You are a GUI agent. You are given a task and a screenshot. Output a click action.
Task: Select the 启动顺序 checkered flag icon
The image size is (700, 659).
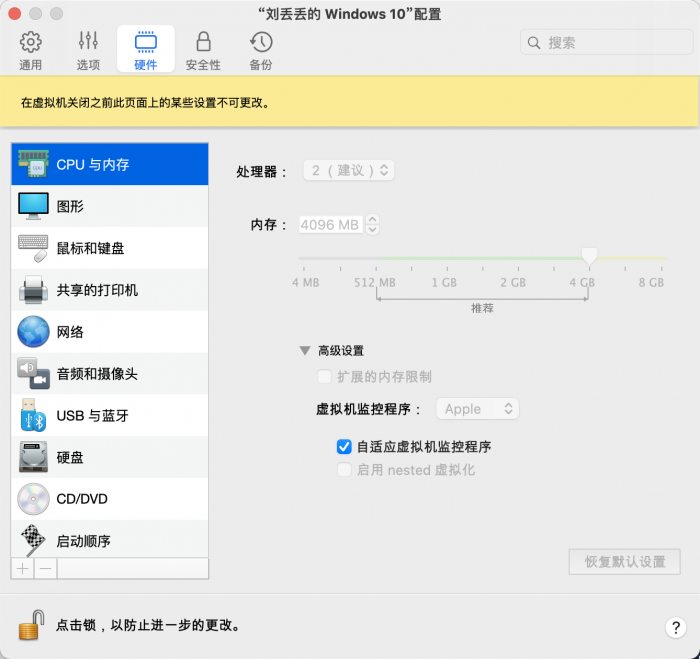coord(33,540)
